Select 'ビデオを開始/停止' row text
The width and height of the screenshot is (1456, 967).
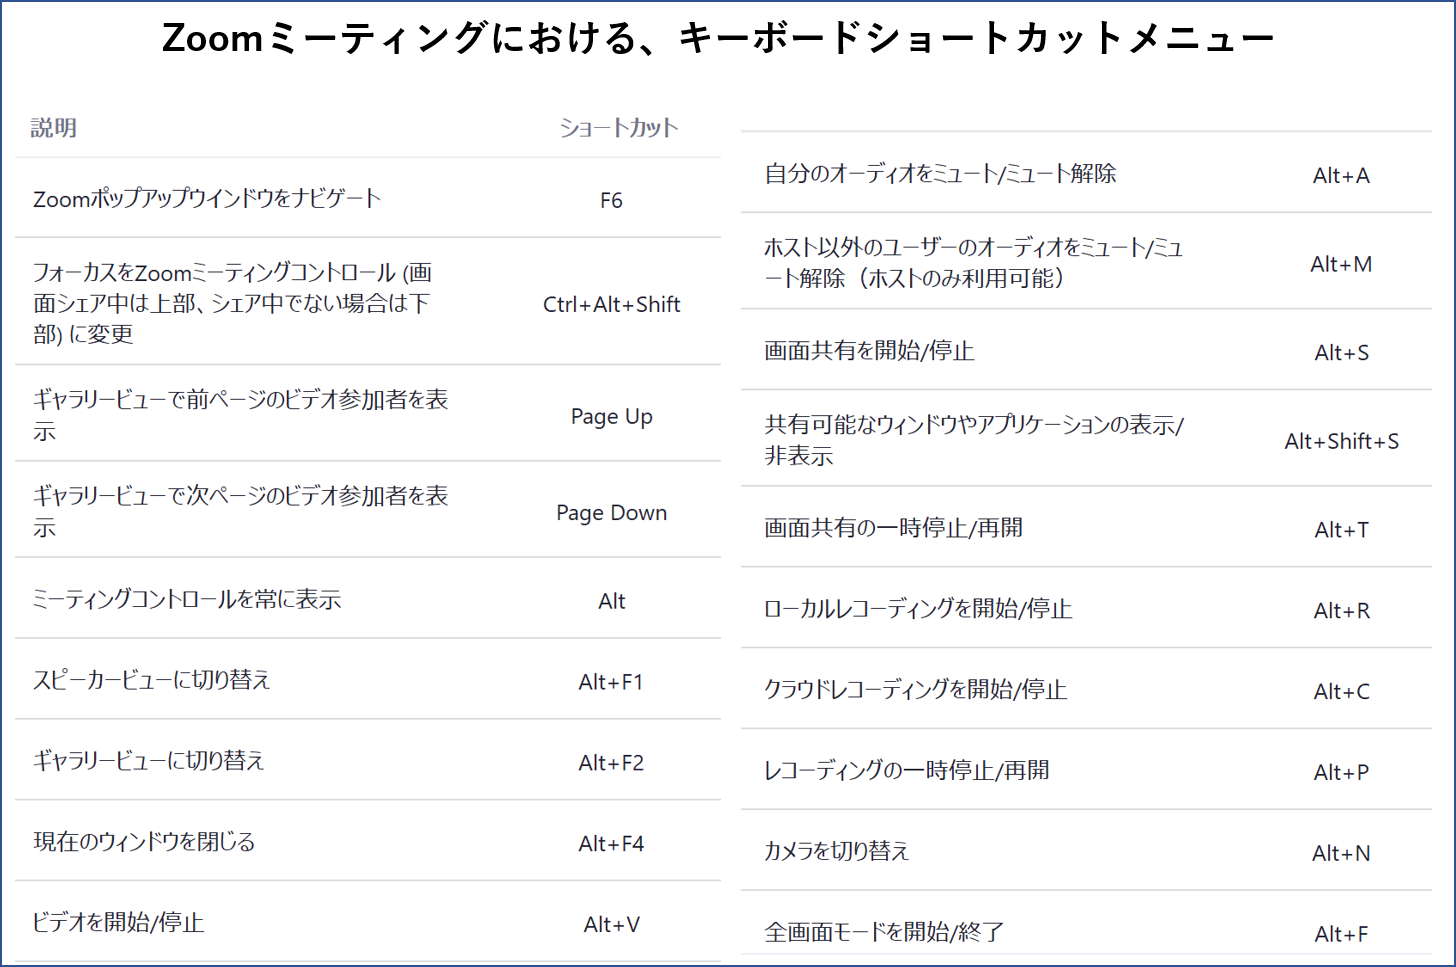(119, 923)
